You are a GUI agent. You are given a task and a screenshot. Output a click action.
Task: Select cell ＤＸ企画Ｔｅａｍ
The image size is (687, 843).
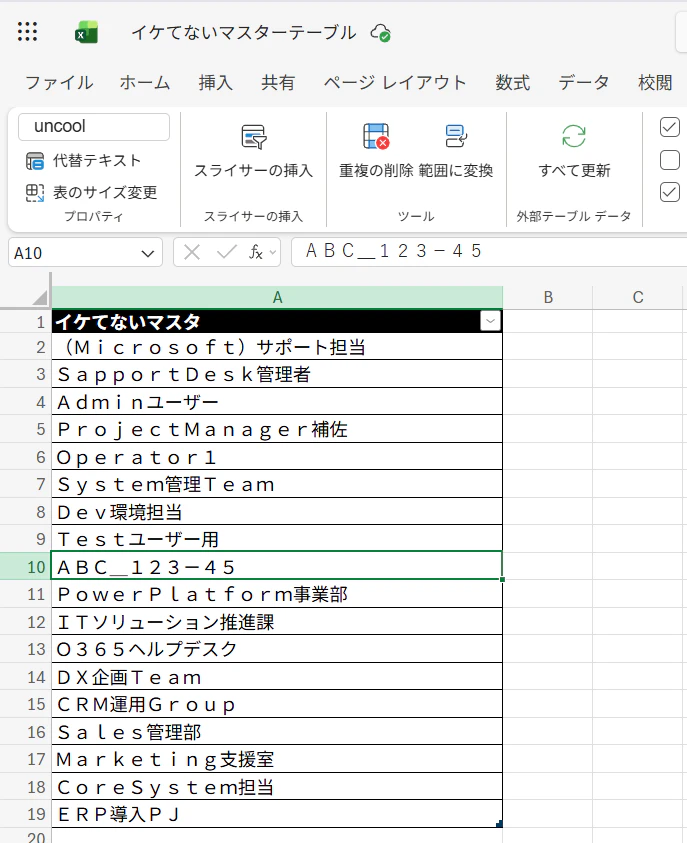click(277, 677)
